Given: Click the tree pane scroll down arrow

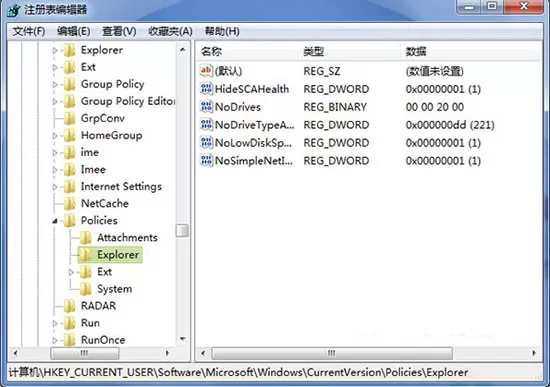Looking at the screenshot, I should pyautogui.click(x=182, y=339).
